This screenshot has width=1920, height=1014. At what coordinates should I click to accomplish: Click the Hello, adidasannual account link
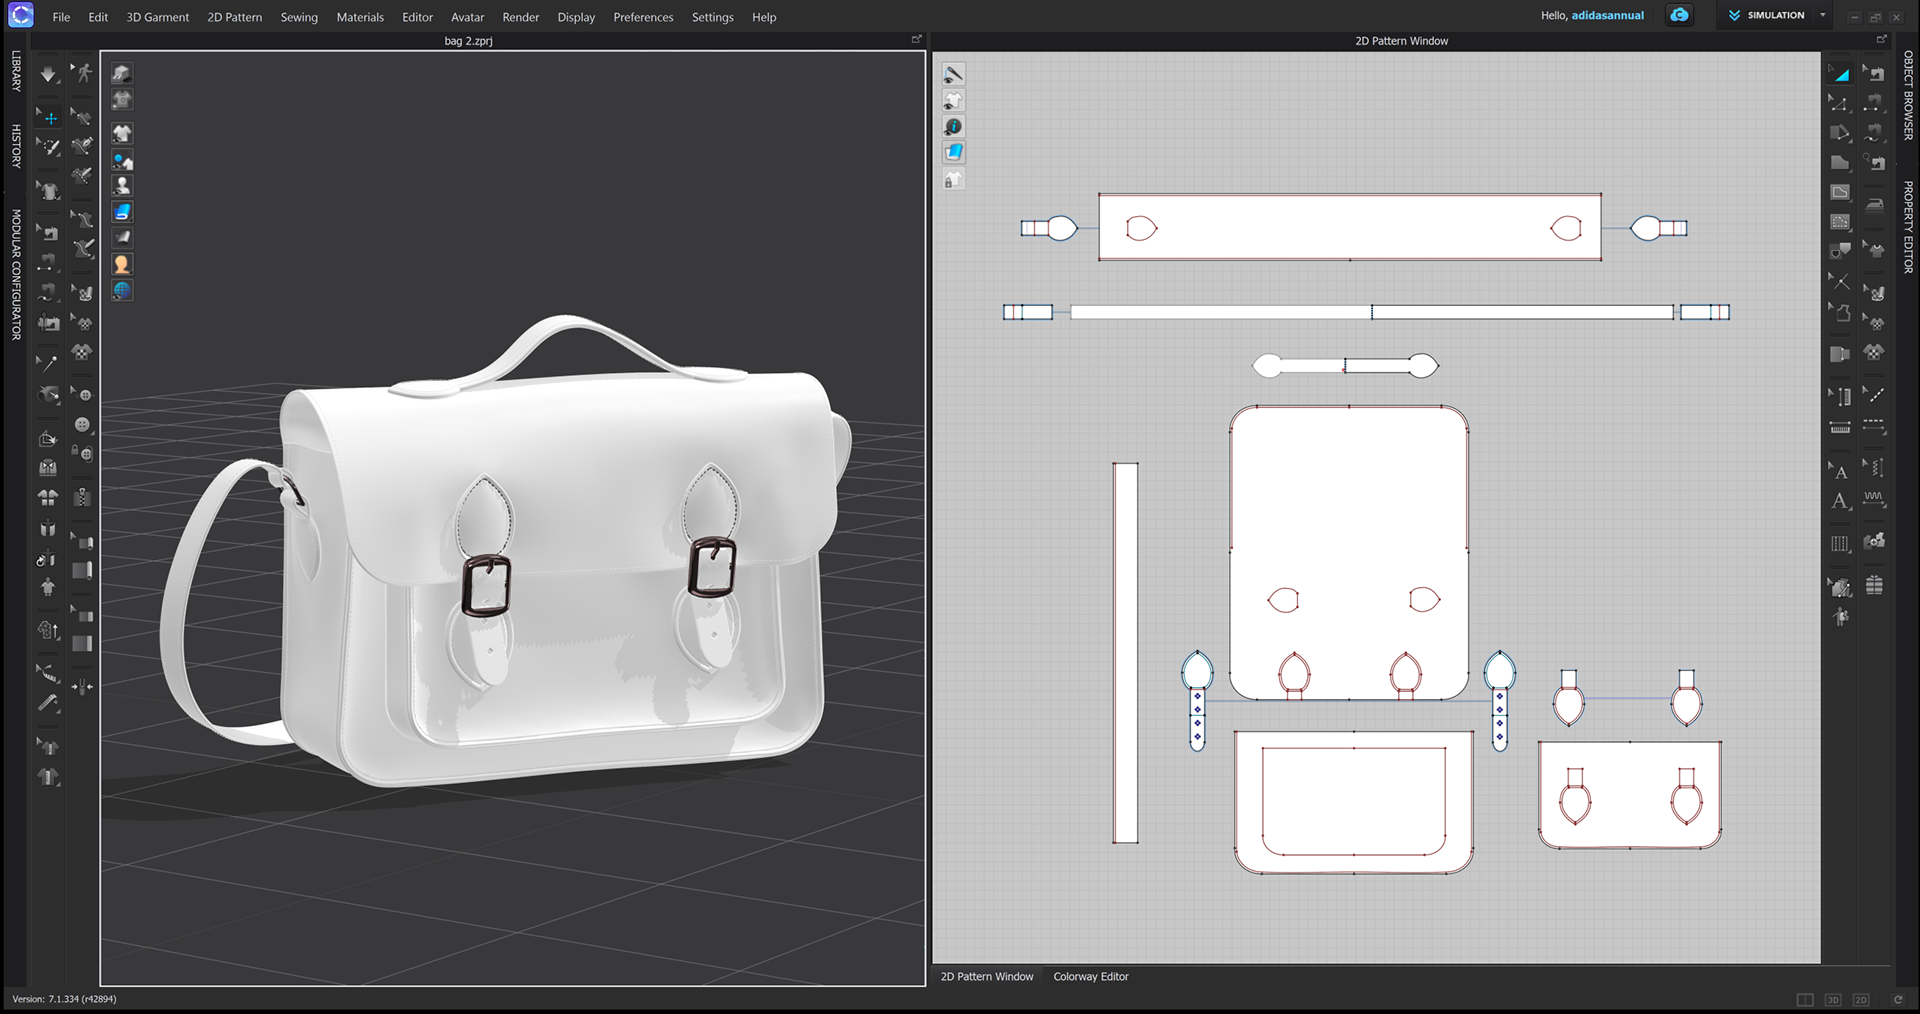click(x=1591, y=15)
